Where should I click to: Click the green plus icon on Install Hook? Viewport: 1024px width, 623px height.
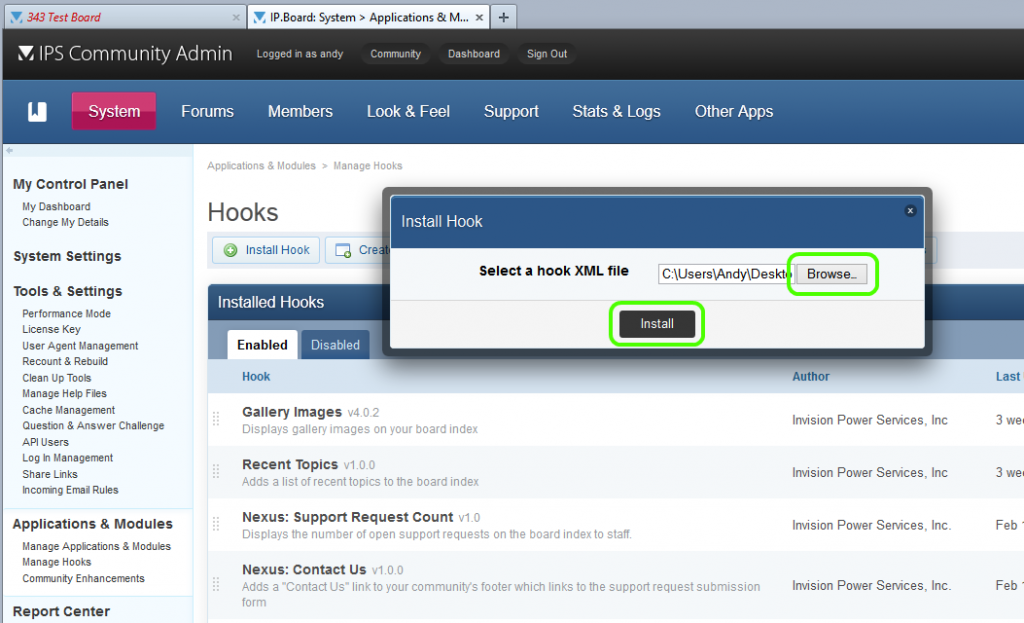pyautogui.click(x=231, y=250)
